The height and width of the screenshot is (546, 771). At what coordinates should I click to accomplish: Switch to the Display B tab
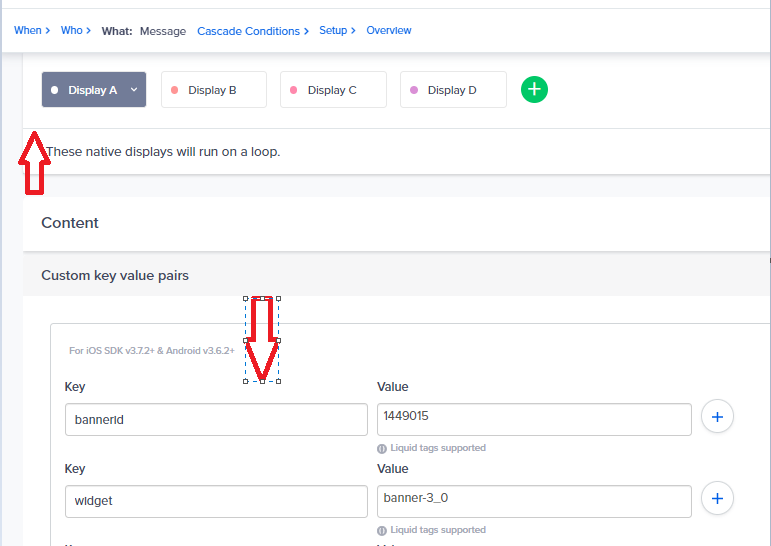(214, 90)
